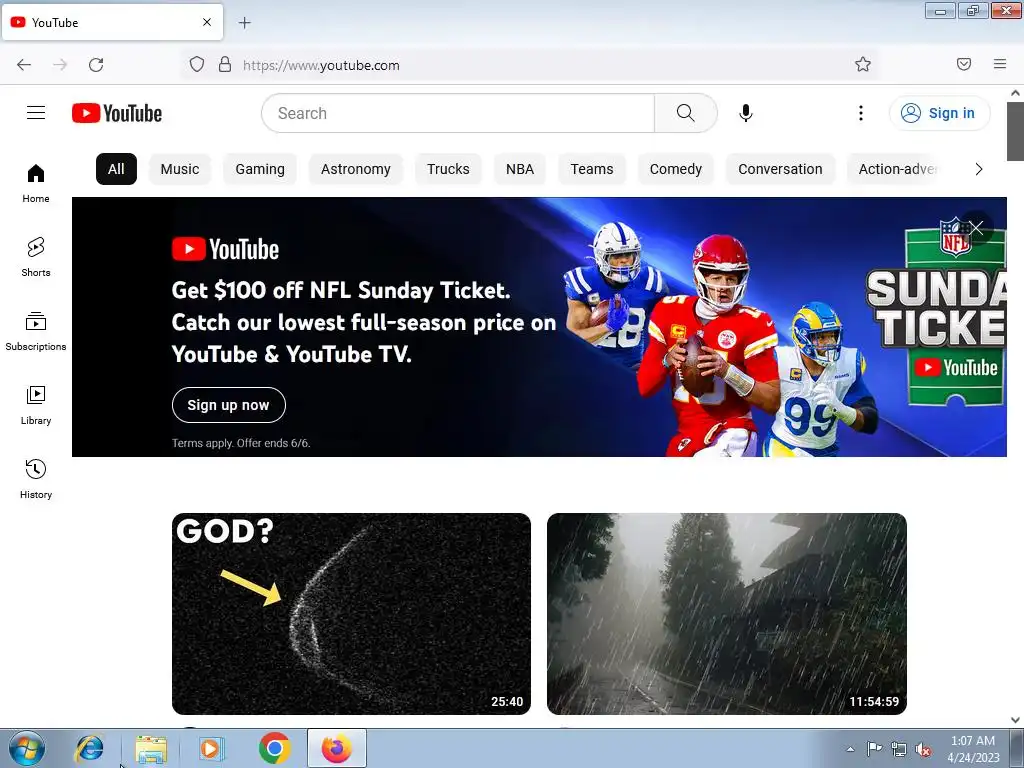The image size is (1024, 768).
Task: Select the Comedy filter chip
Action: [x=675, y=169]
